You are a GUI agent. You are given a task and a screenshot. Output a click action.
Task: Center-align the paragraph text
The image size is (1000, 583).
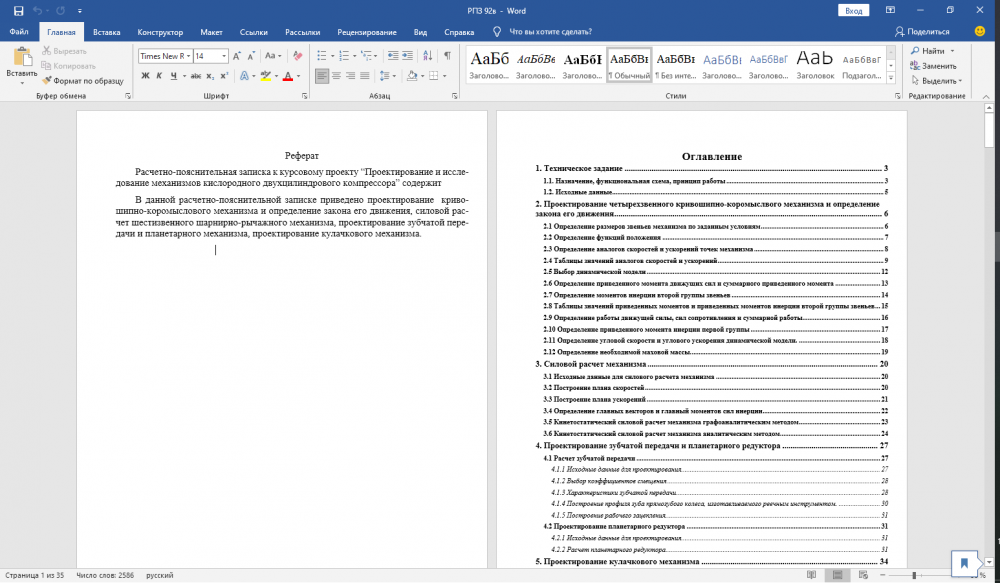(337, 76)
